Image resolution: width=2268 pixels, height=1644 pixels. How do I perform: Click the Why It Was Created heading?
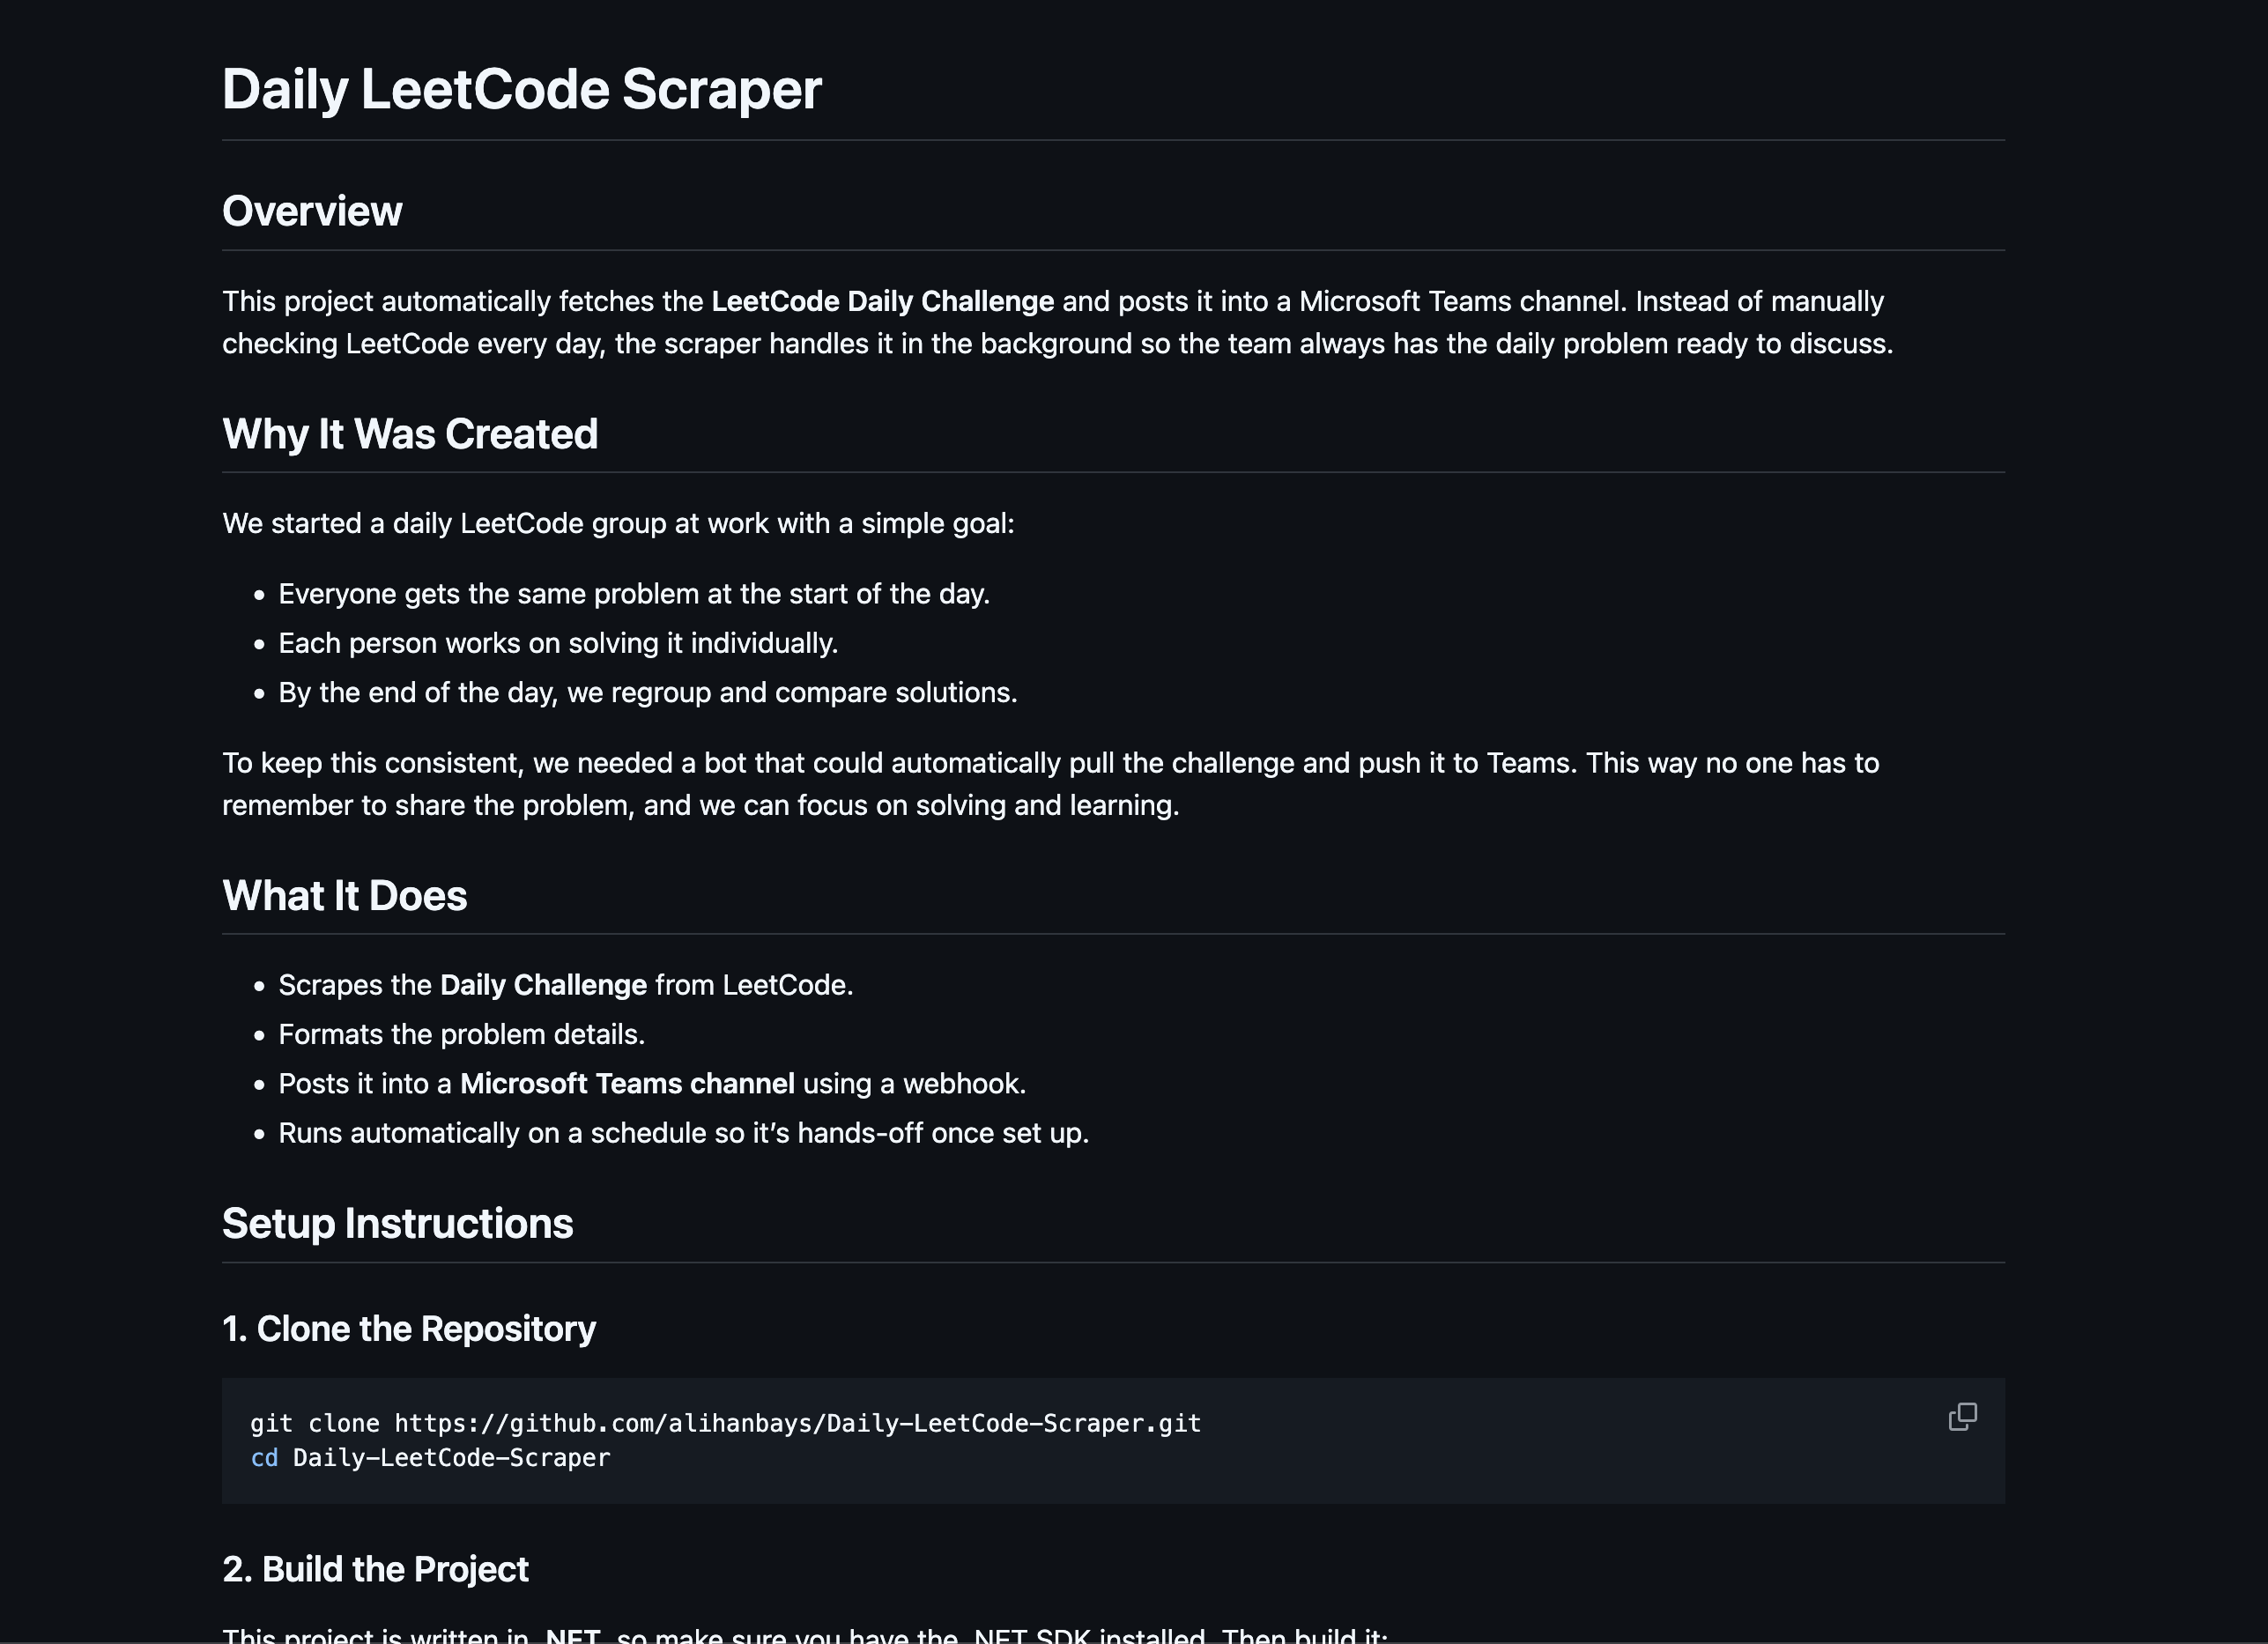(410, 434)
